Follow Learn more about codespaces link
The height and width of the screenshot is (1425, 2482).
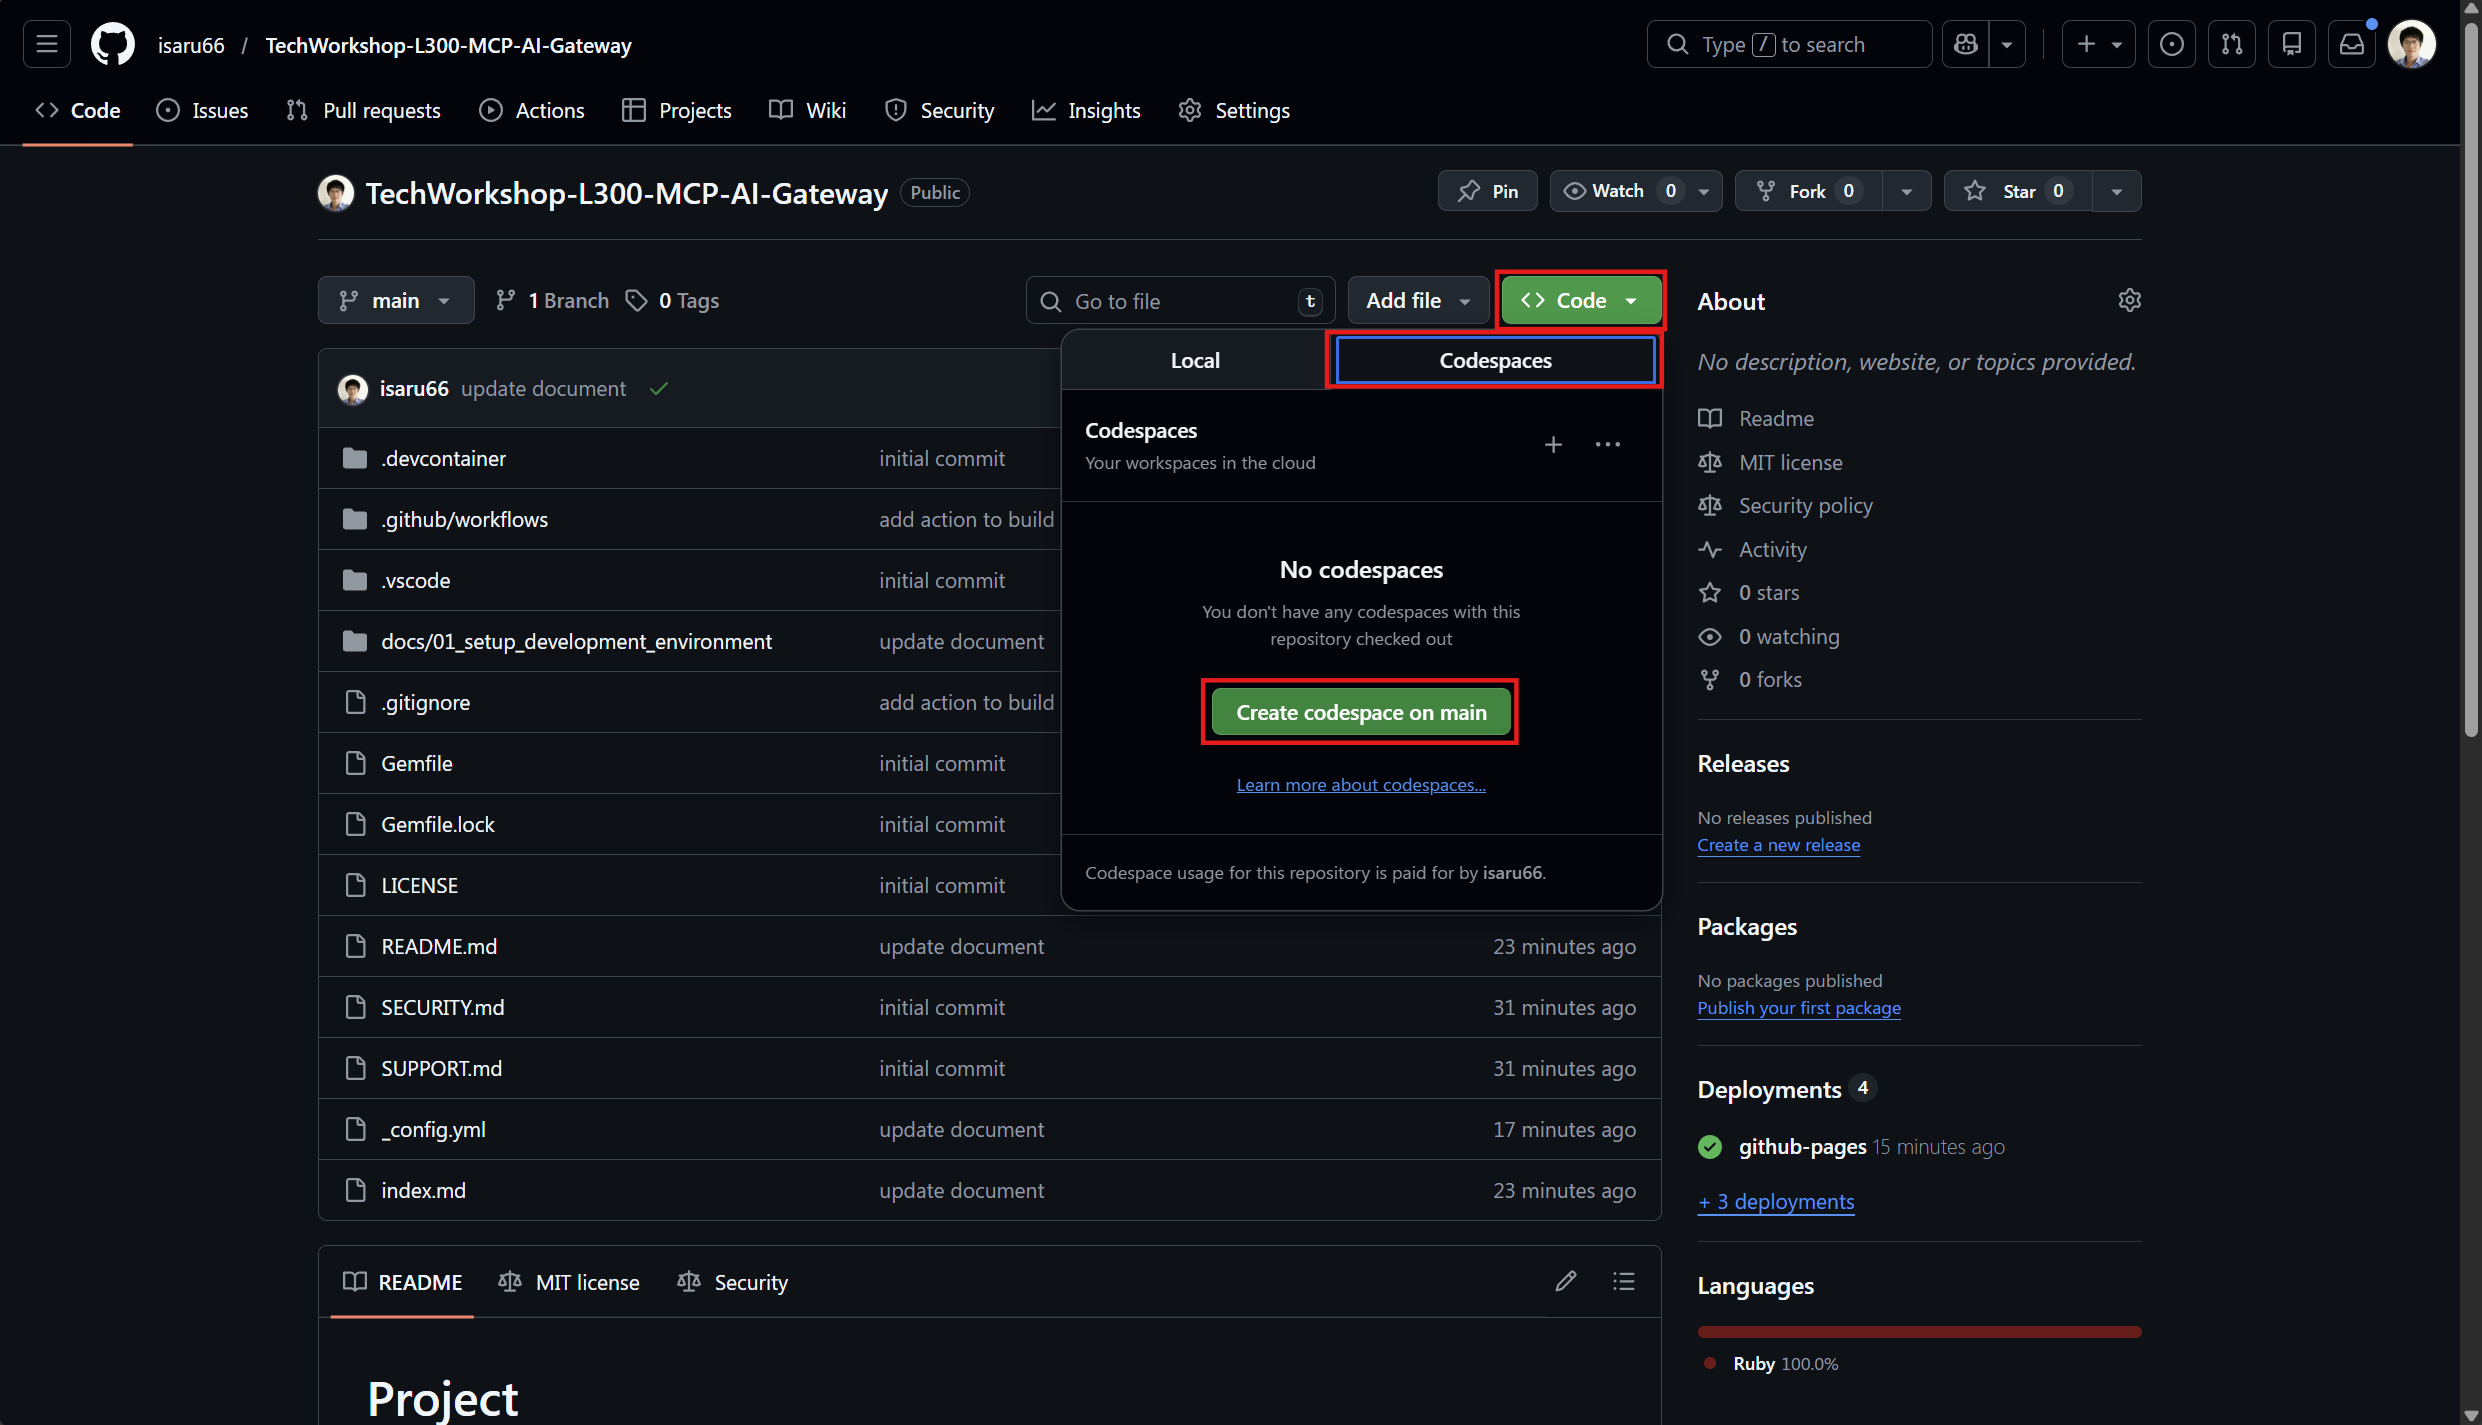[x=1361, y=785]
